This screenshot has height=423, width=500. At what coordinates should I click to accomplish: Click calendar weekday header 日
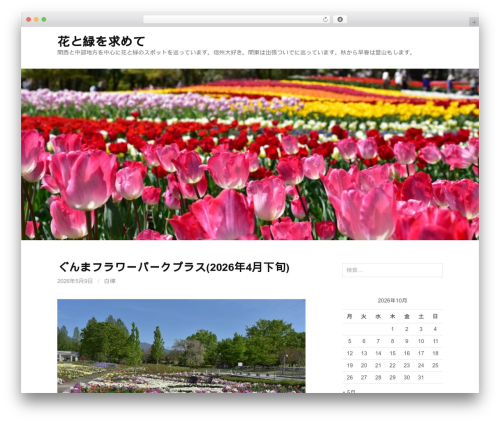point(435,316)
